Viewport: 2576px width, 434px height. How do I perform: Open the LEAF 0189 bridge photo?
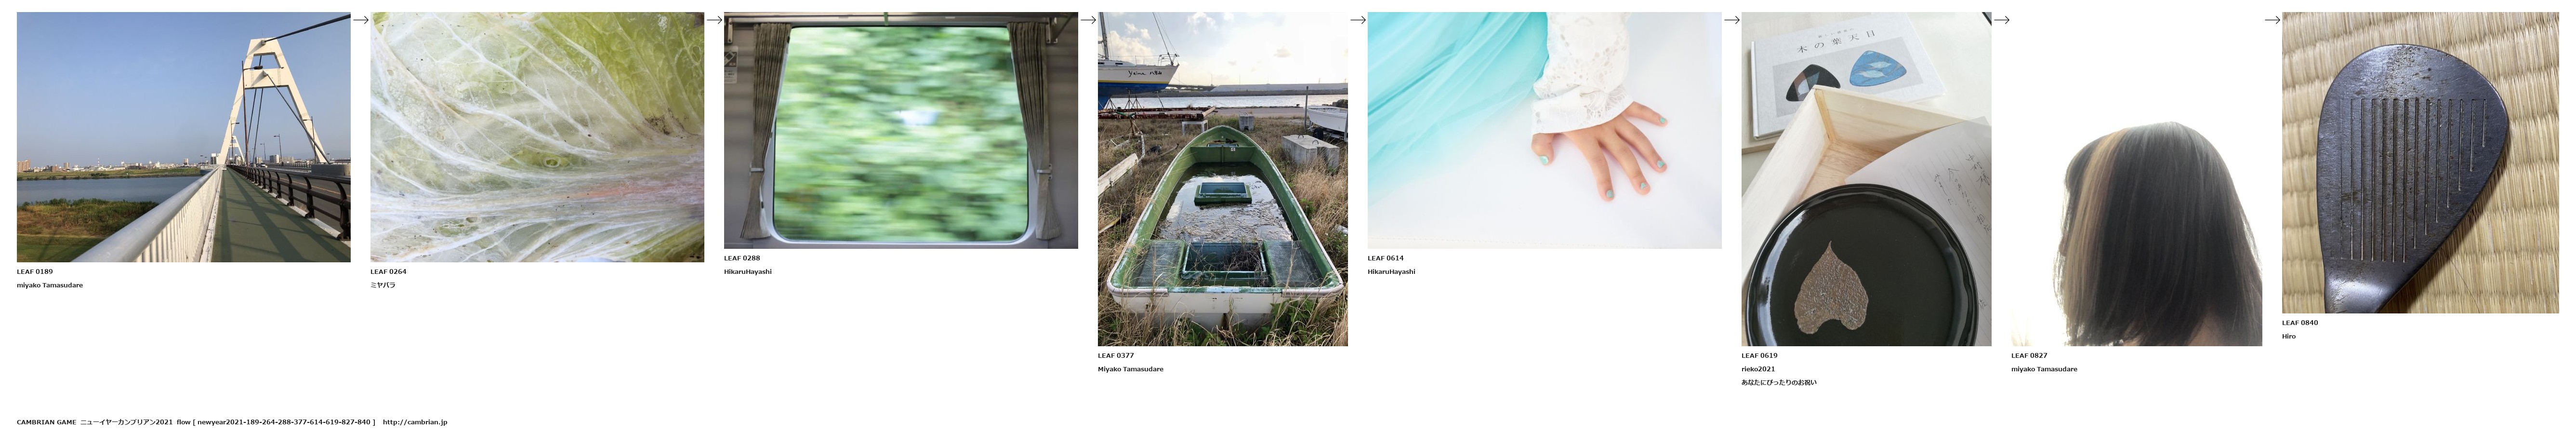click(184, 137)
